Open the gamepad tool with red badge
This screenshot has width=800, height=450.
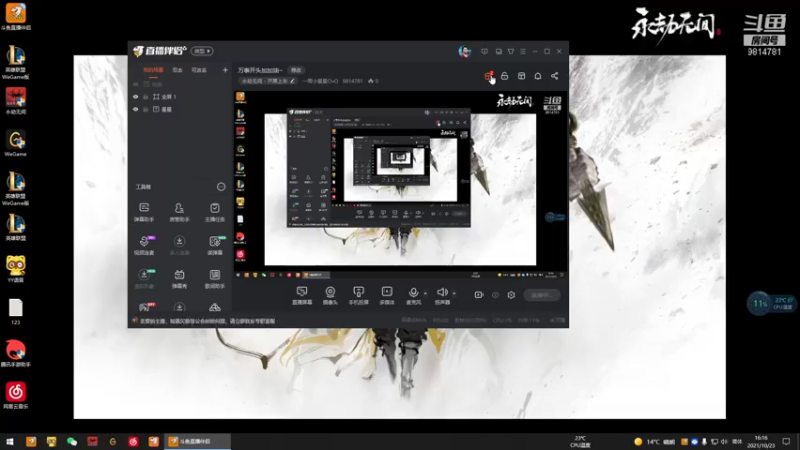pos(144,307)
